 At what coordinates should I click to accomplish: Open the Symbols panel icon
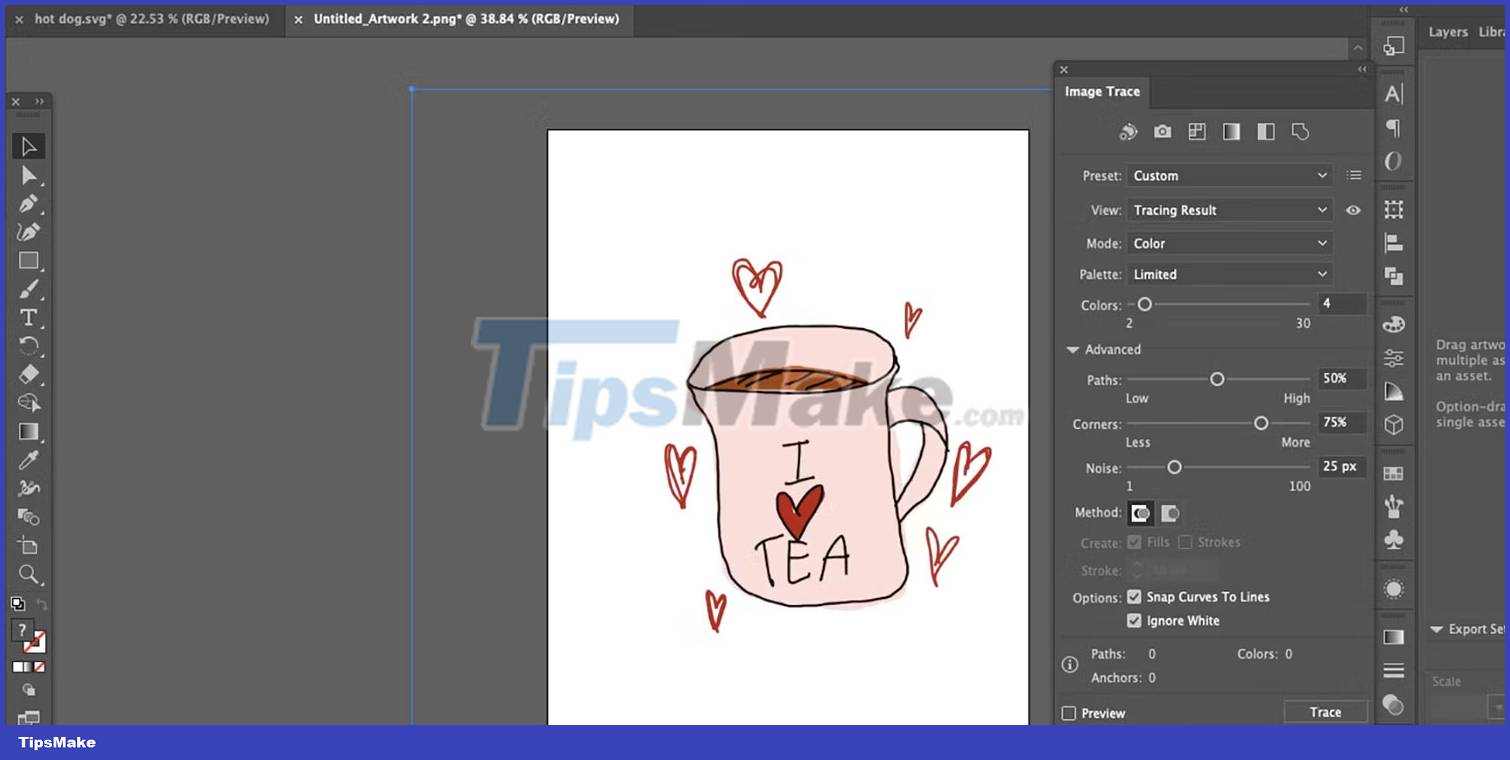coord(1393,539)
